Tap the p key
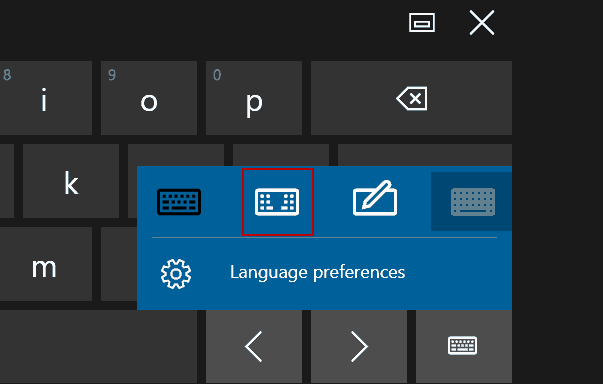The image size is (603, 384). point(254,98)
